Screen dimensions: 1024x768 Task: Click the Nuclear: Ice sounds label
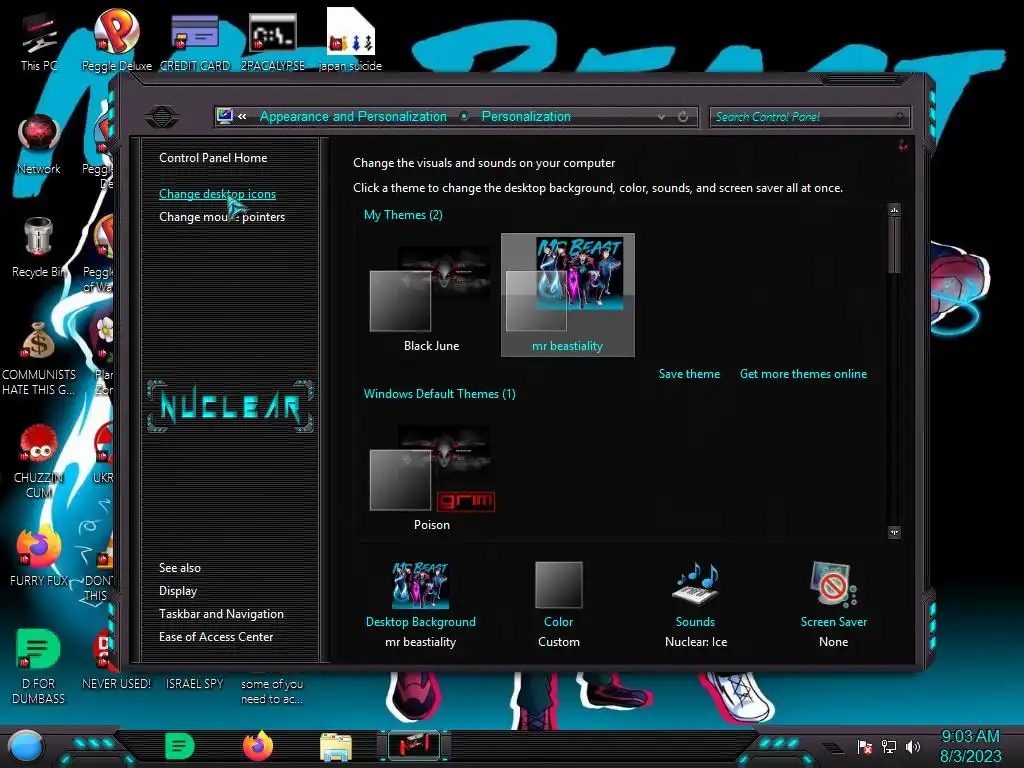coord(696,642)
